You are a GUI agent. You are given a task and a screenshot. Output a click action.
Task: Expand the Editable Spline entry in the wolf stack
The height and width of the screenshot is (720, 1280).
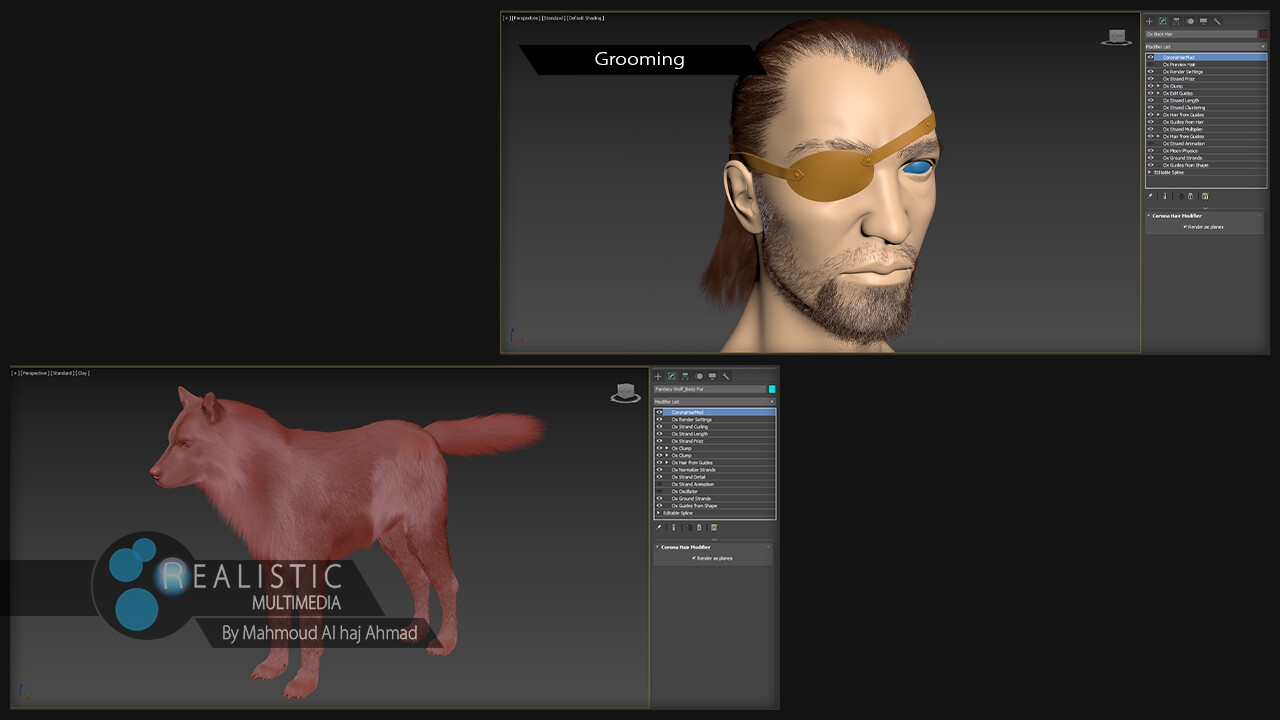[x=658, y=513]
